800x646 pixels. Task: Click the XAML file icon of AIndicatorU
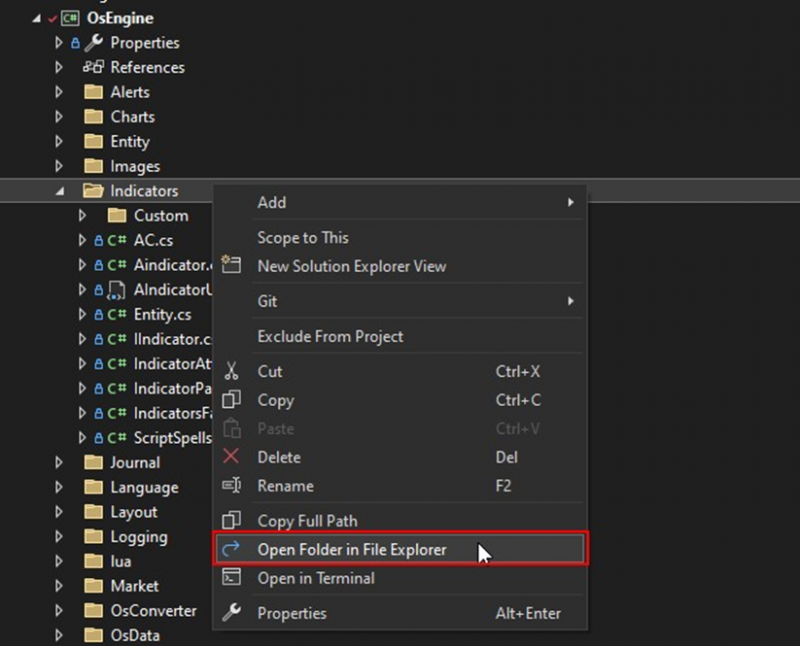pyautogui.click(x=116, y=290)
